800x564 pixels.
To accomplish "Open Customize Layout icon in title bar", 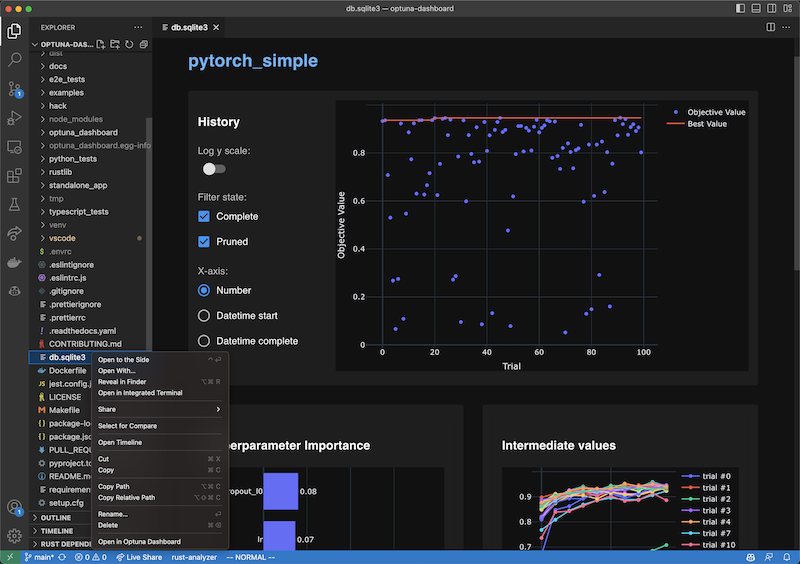I will tap(788, 8).
